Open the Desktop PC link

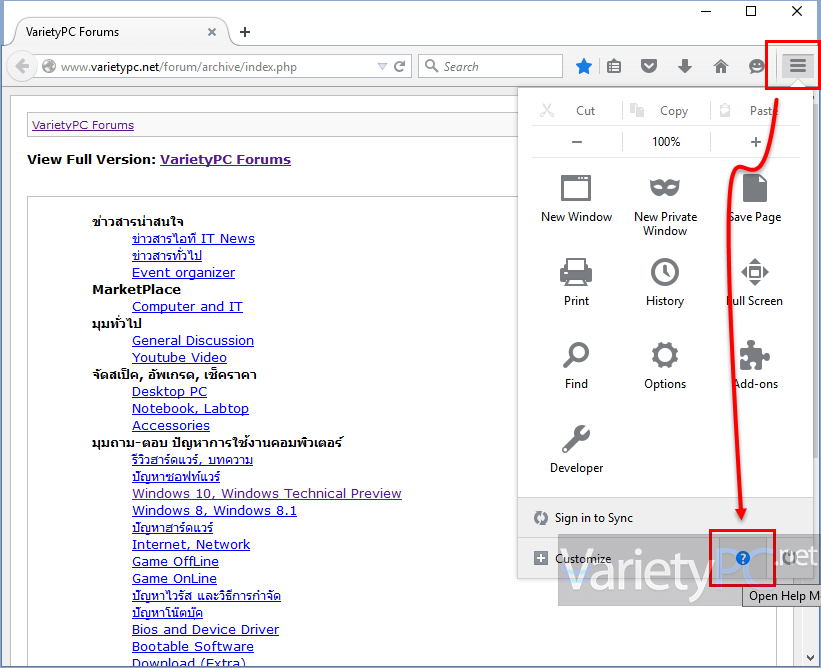pyautogui.click(x=169, y=392)
